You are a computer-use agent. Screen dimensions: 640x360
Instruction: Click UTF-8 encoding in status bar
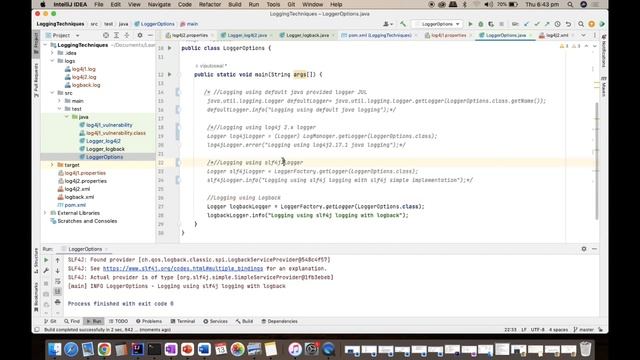(538, 329)
